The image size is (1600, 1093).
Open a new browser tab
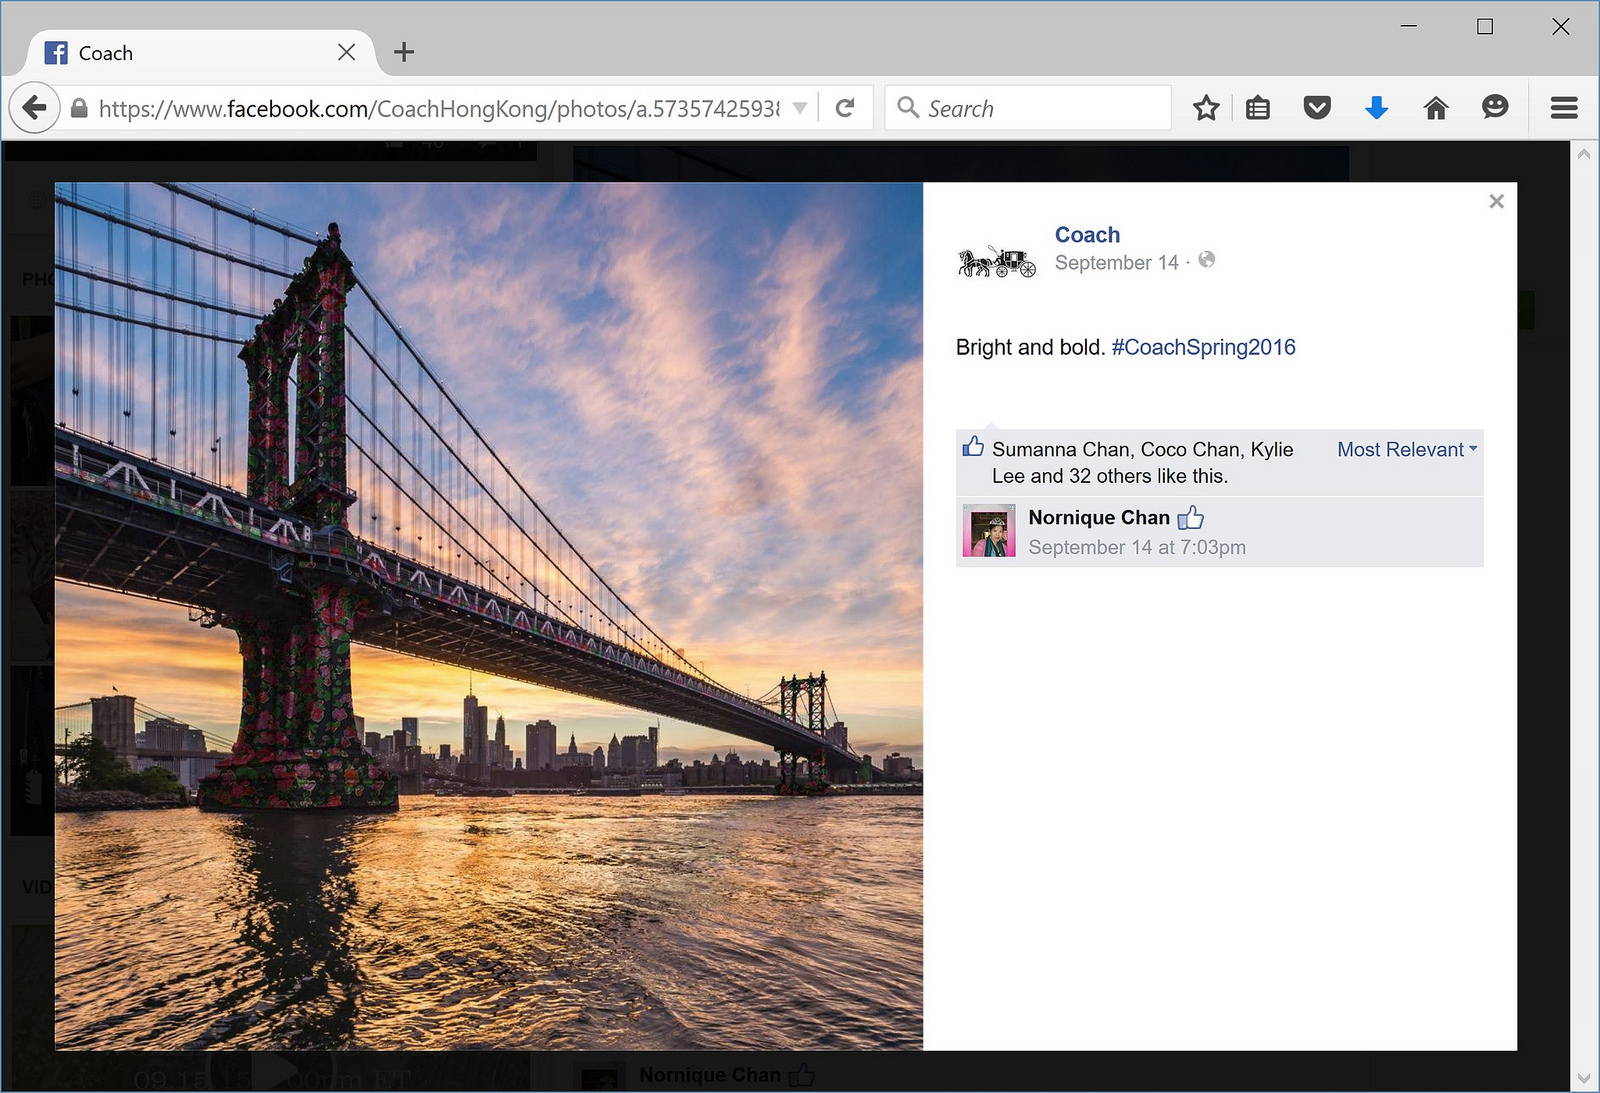(x=404, y=52)
